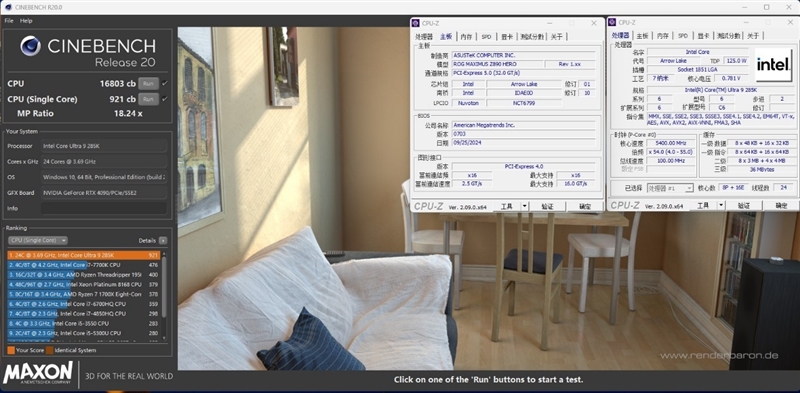
Task: Expand 工具 dropdown arrow in left CPU-Z window
Action: (x=524, y=206)
